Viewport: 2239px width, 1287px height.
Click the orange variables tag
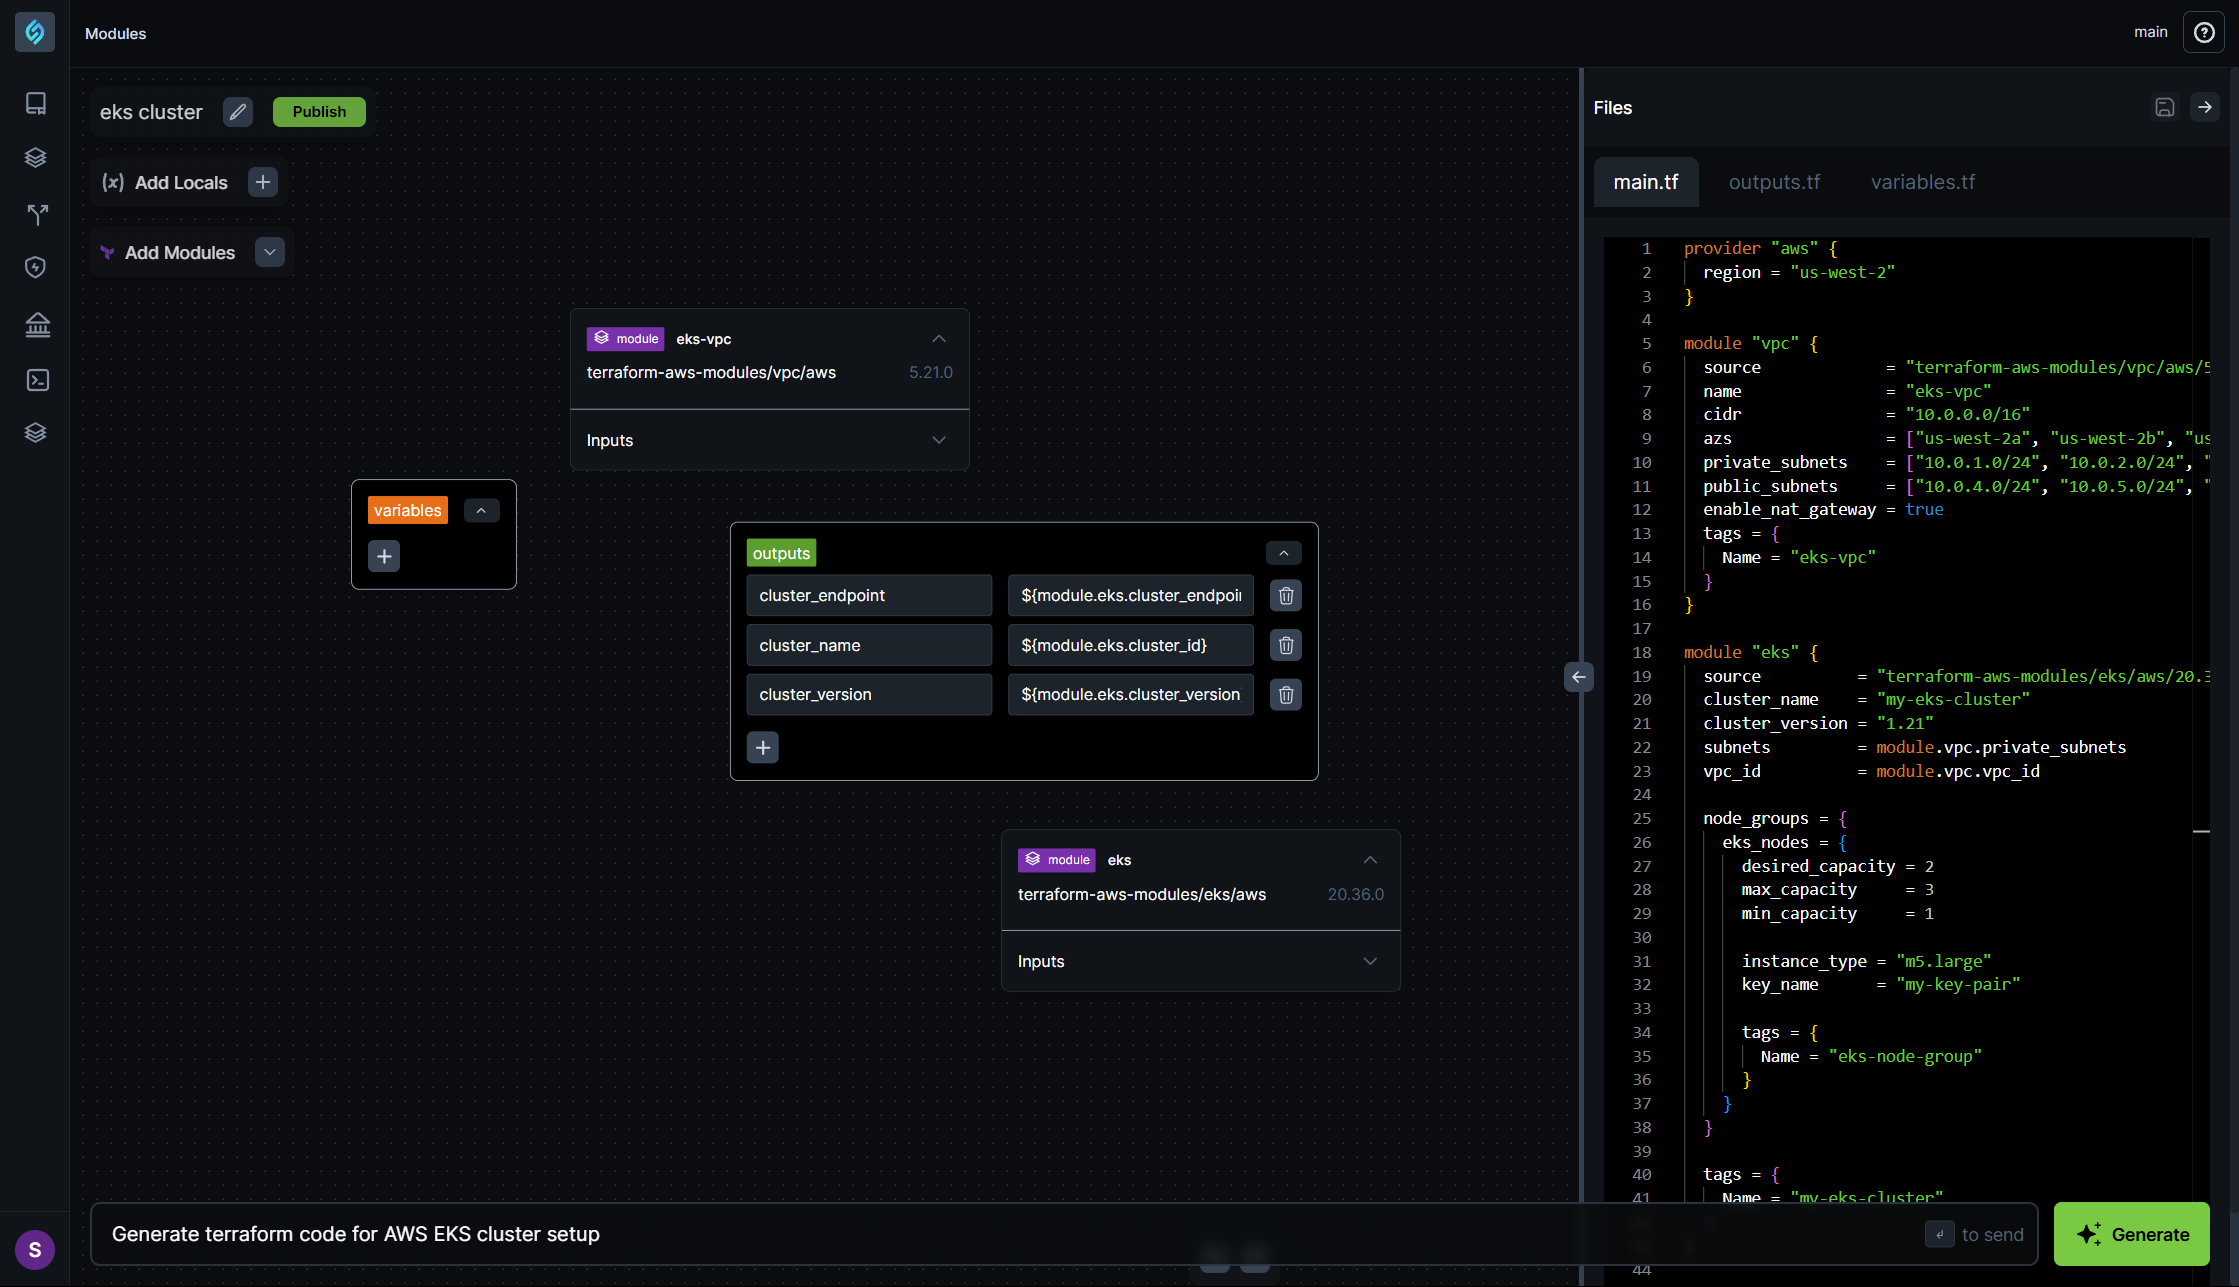pos(407,511)
